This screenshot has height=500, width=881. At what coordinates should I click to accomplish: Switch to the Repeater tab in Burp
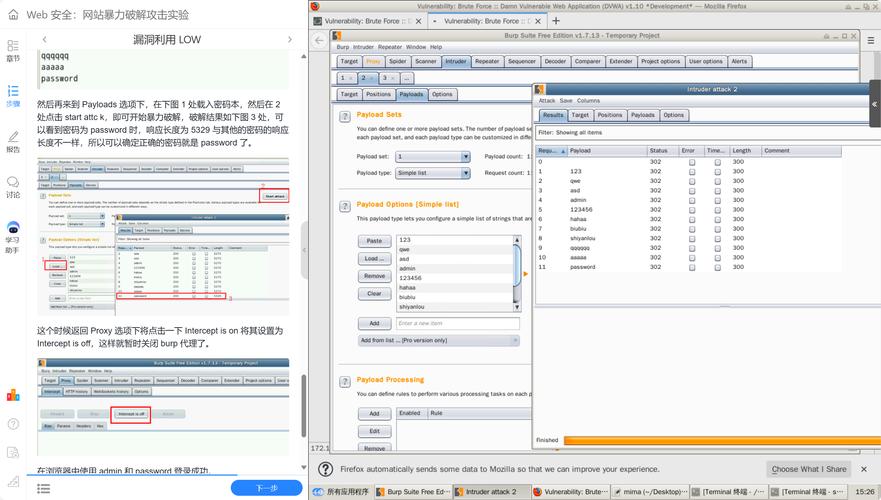487,61
